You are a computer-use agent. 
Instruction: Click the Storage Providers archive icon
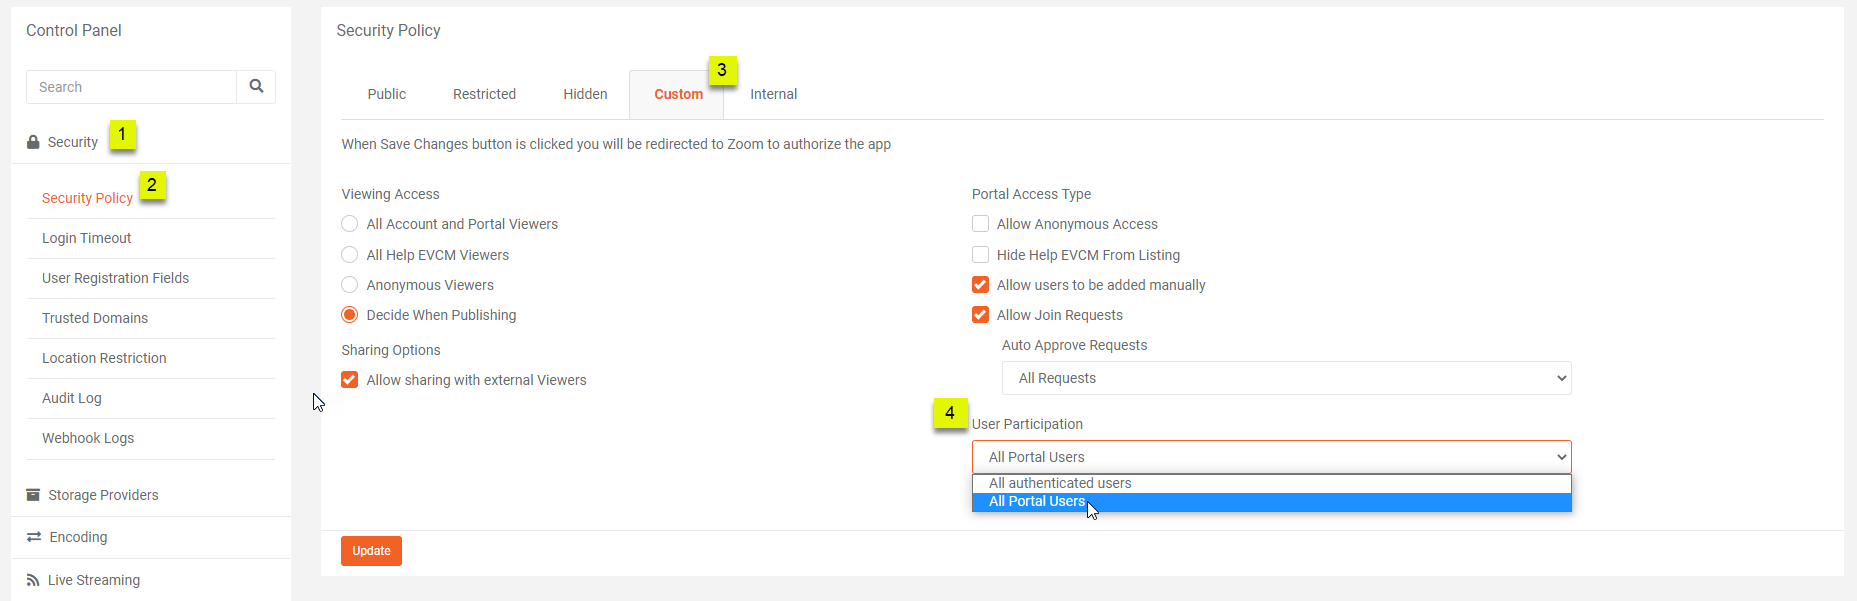33,495
